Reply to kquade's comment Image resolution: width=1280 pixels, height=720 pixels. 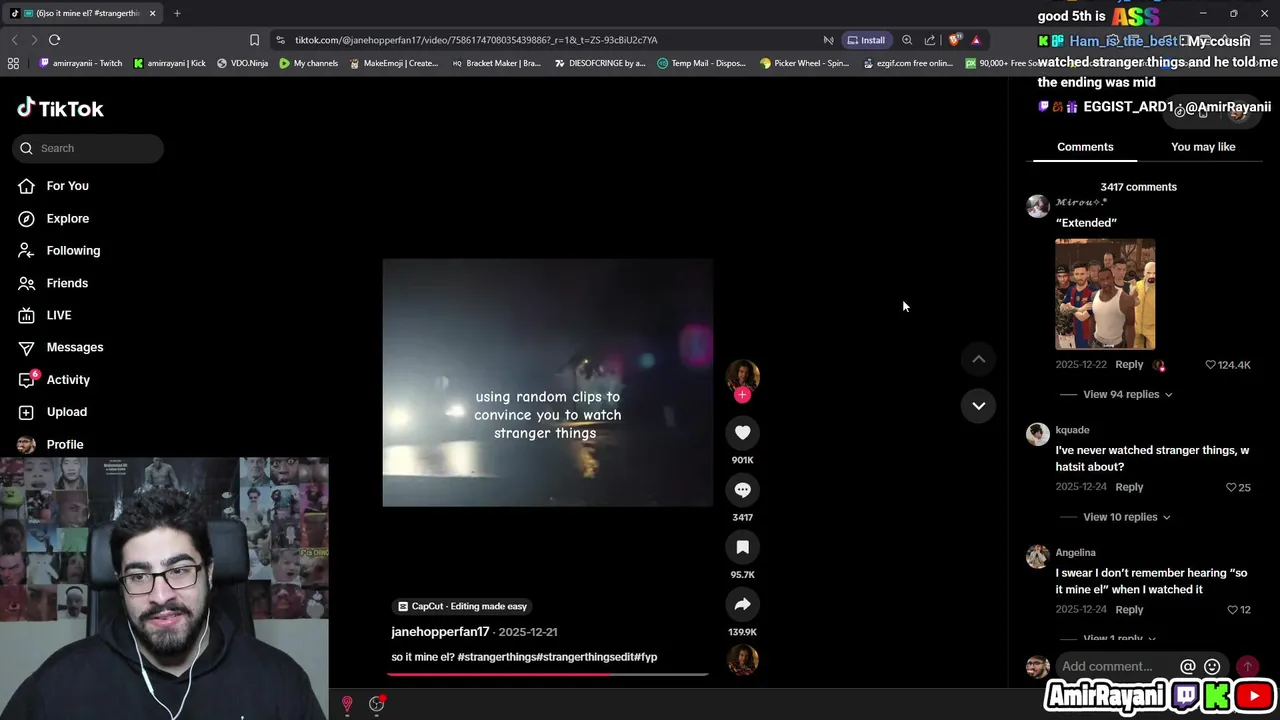click(x=1129, y=487)
